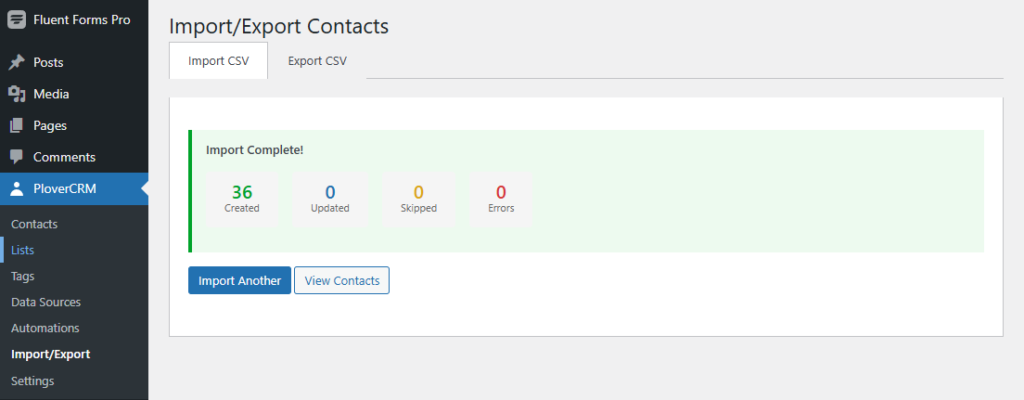Image resolution: width=1024 pixels, height=400 pixels.
Task: Click Import/Export in the sidebar
Action: pyautogui.click(x=50, y=354)
